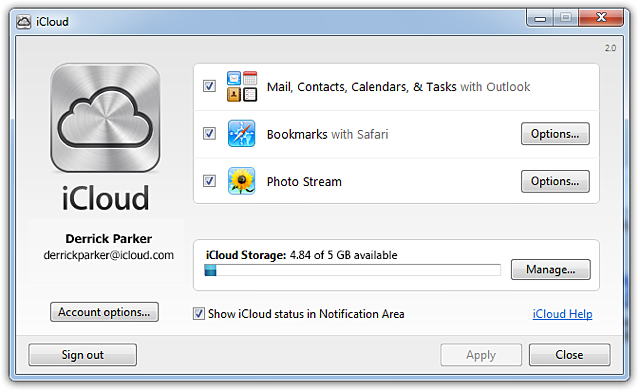The height and width of the screenshot is (392, 640).
Task: Click the Close button at bottom
Action: 569,355
